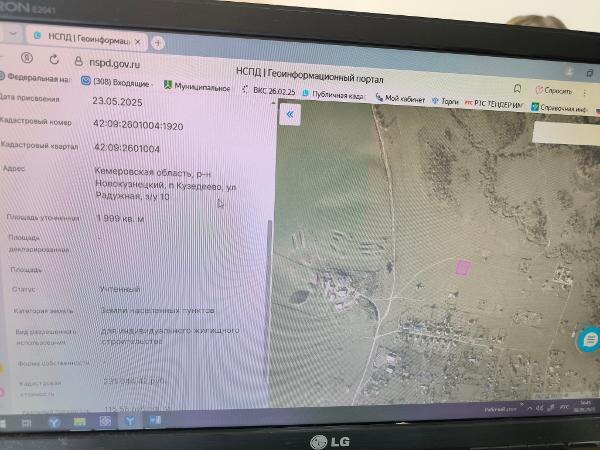This screenshot has width=600, height=450.
Task: Open the Федеральная на... bookmark
Action: pos(35,78)
